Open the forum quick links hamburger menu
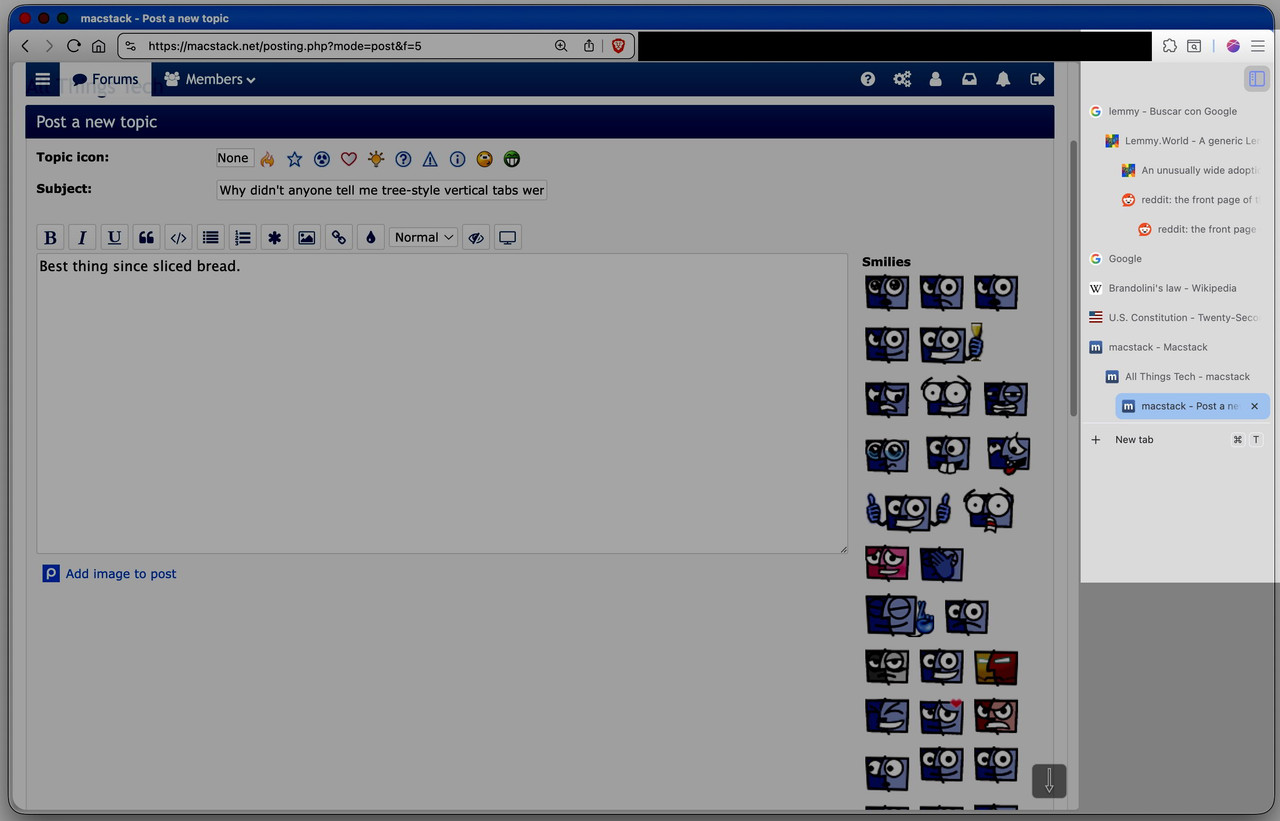The image size is (1280, 821). (42, 78)
